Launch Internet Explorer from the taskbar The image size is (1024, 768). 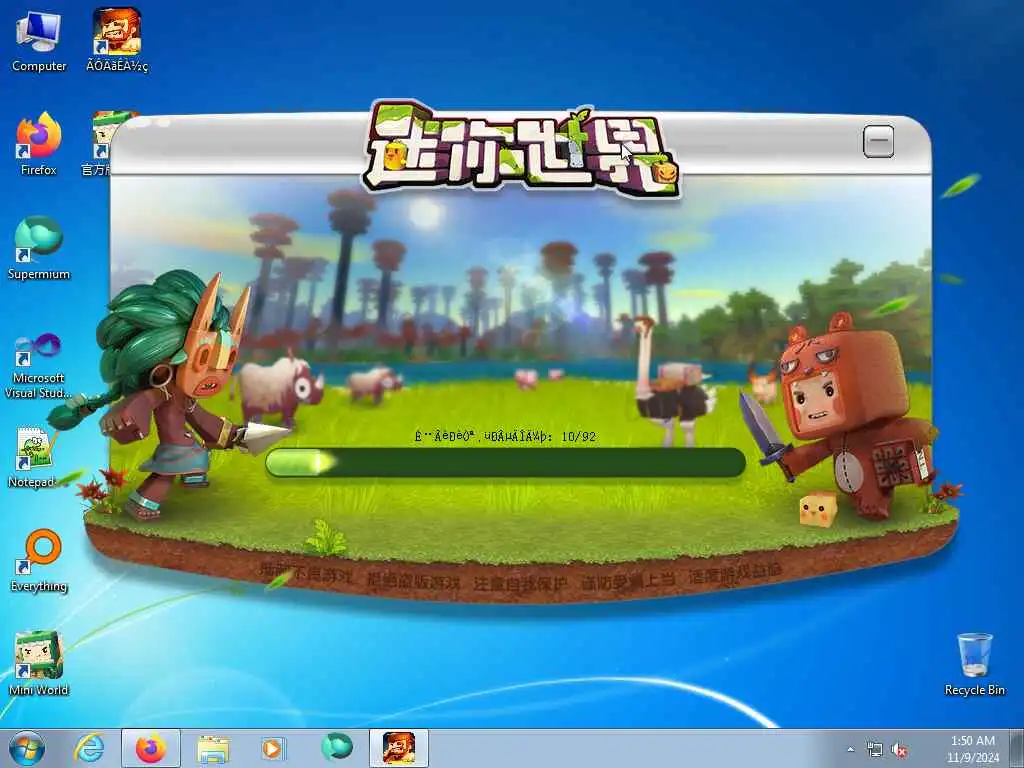point(89,748)
